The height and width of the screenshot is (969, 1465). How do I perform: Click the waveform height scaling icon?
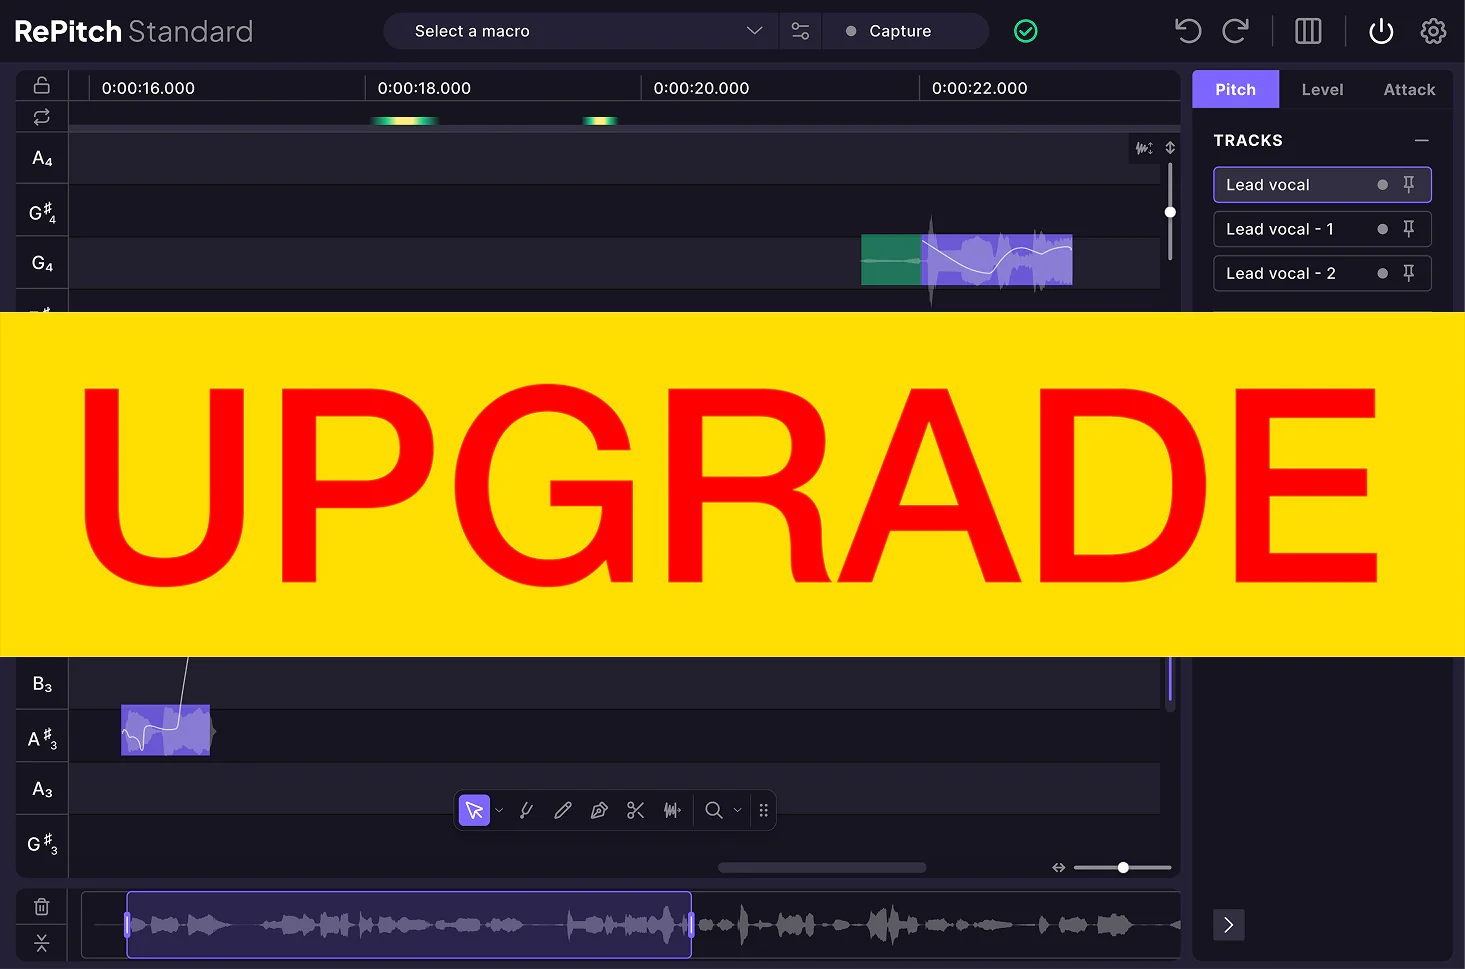1144,148
